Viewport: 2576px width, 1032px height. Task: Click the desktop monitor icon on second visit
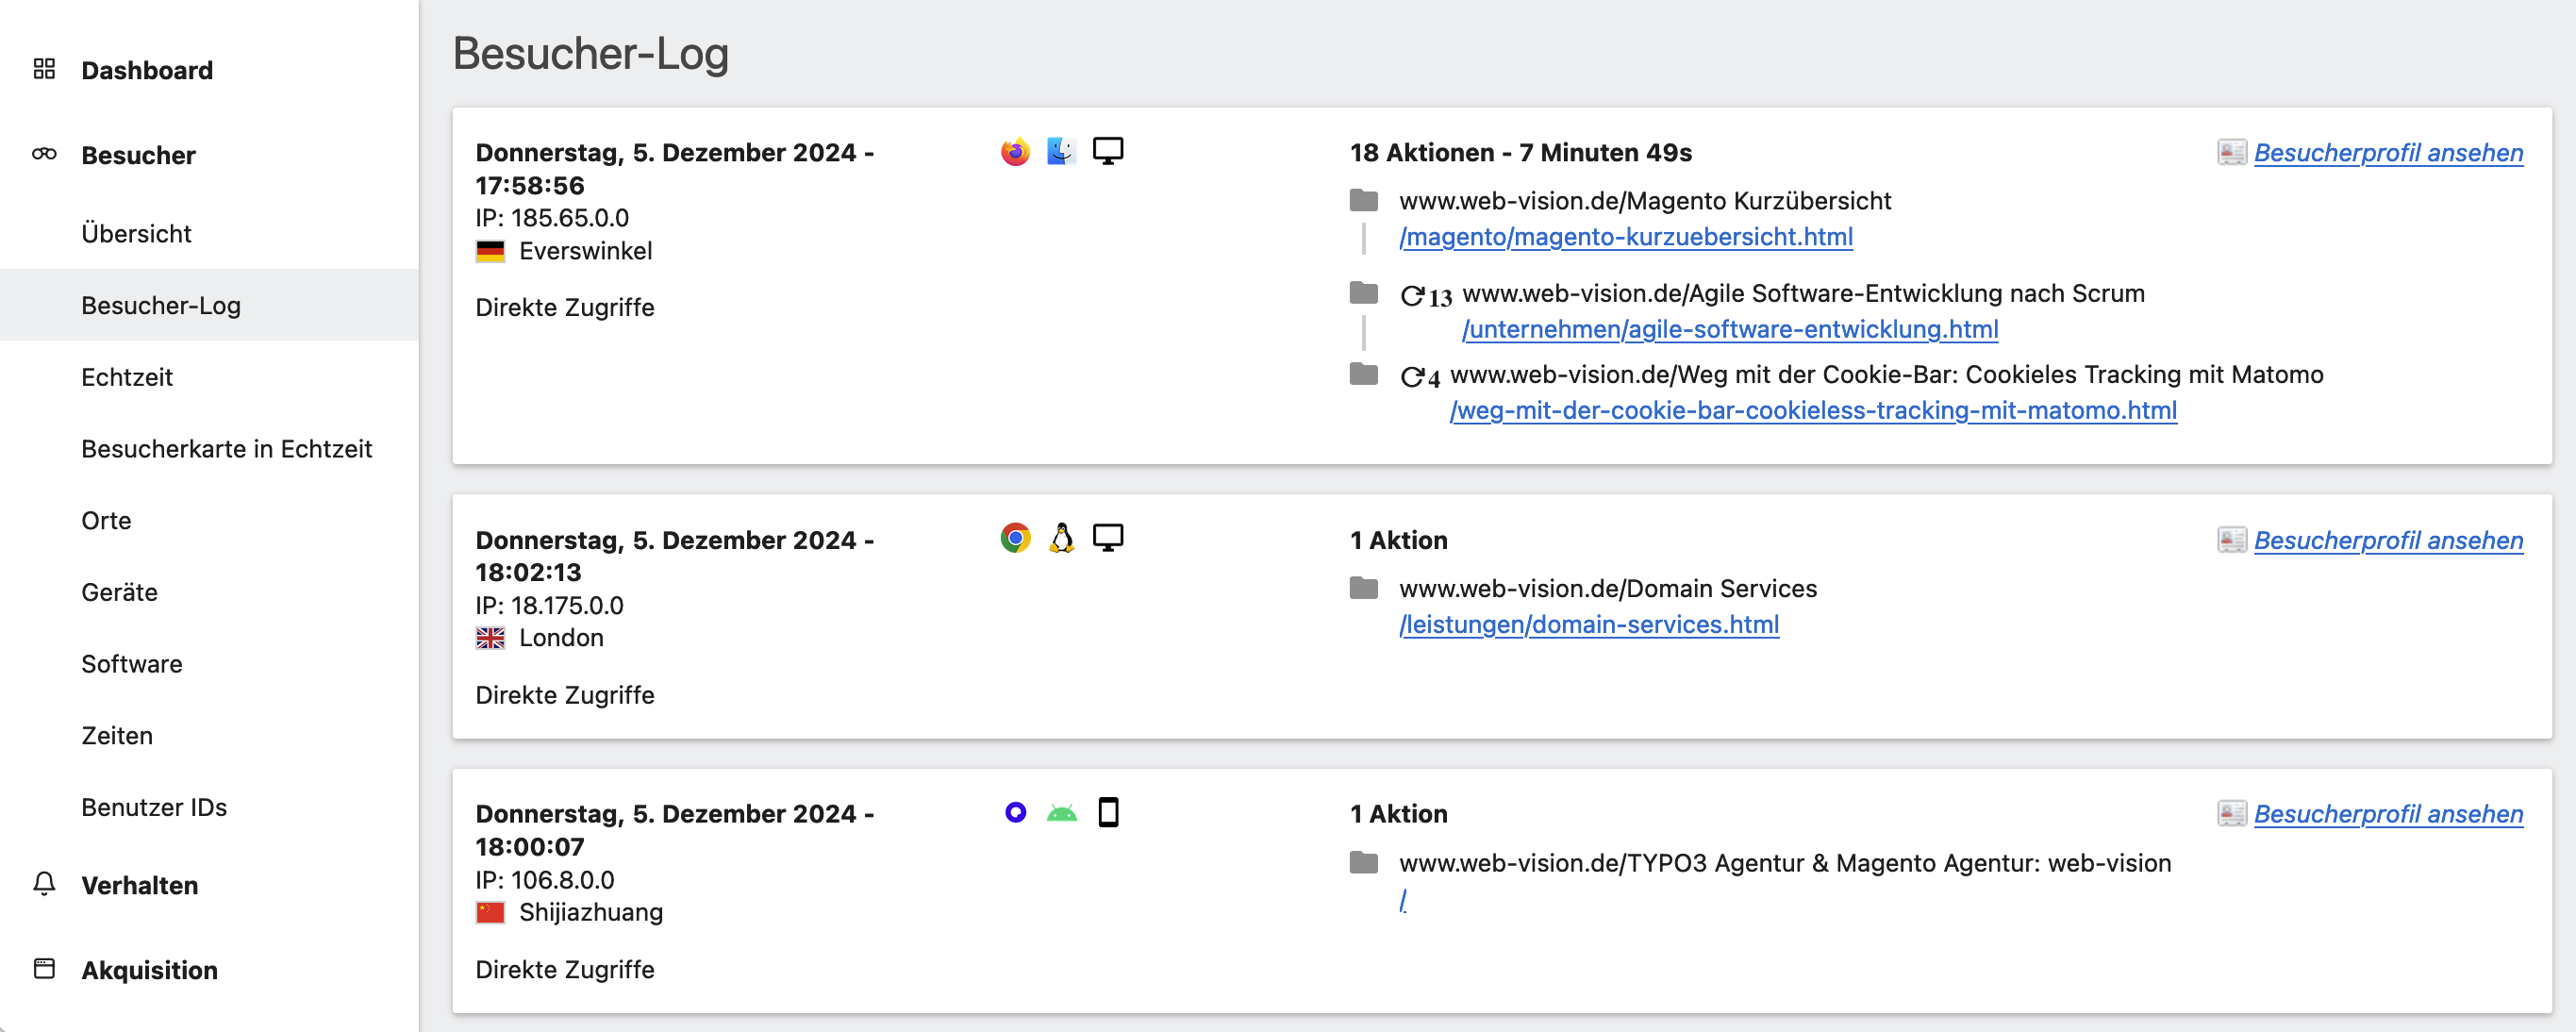point(1109,538)
